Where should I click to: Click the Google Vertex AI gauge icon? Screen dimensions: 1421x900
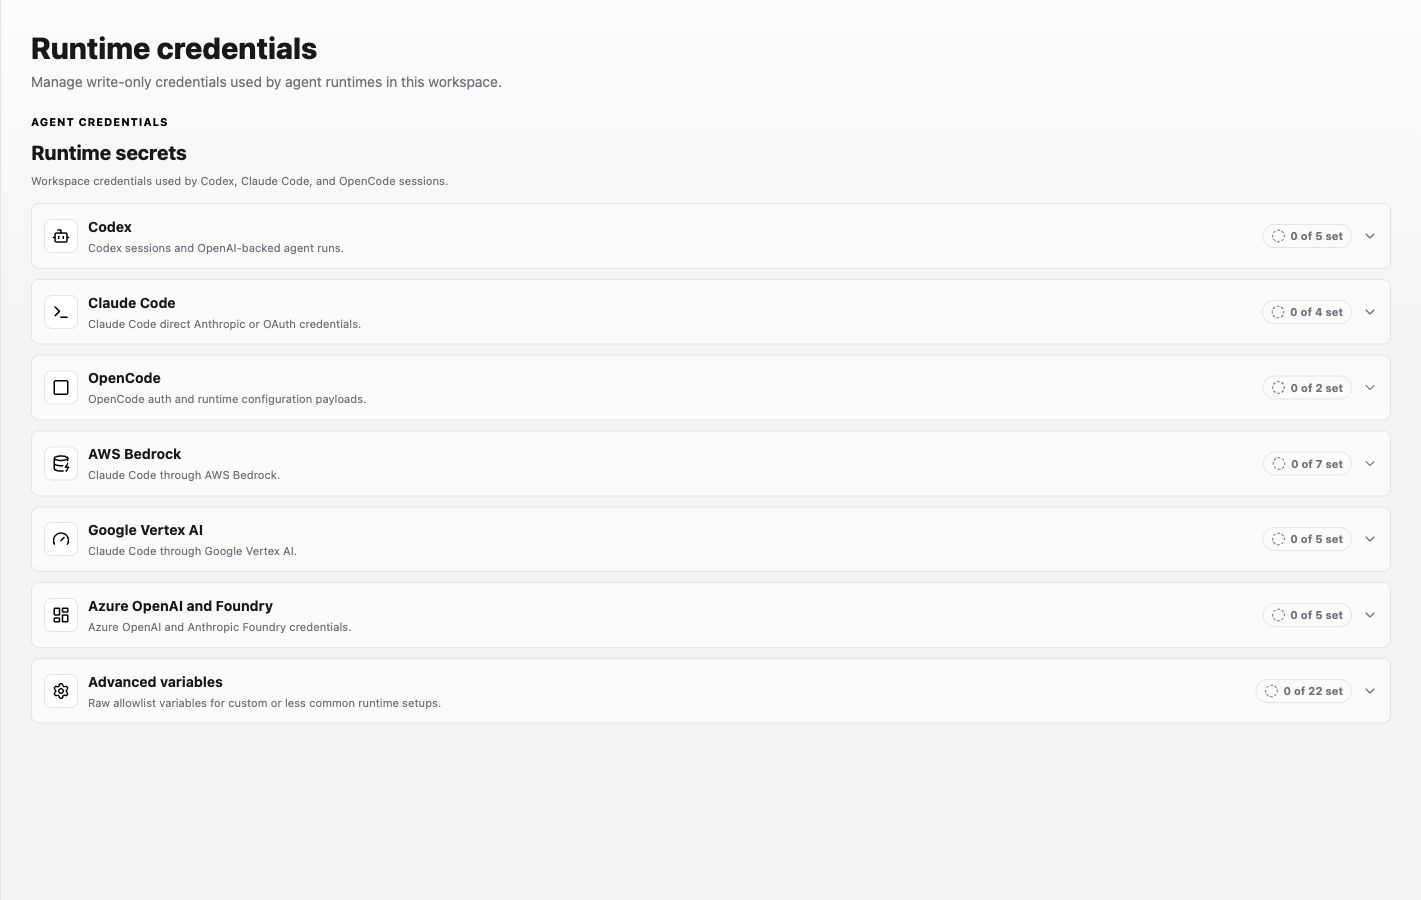[61, 539]
